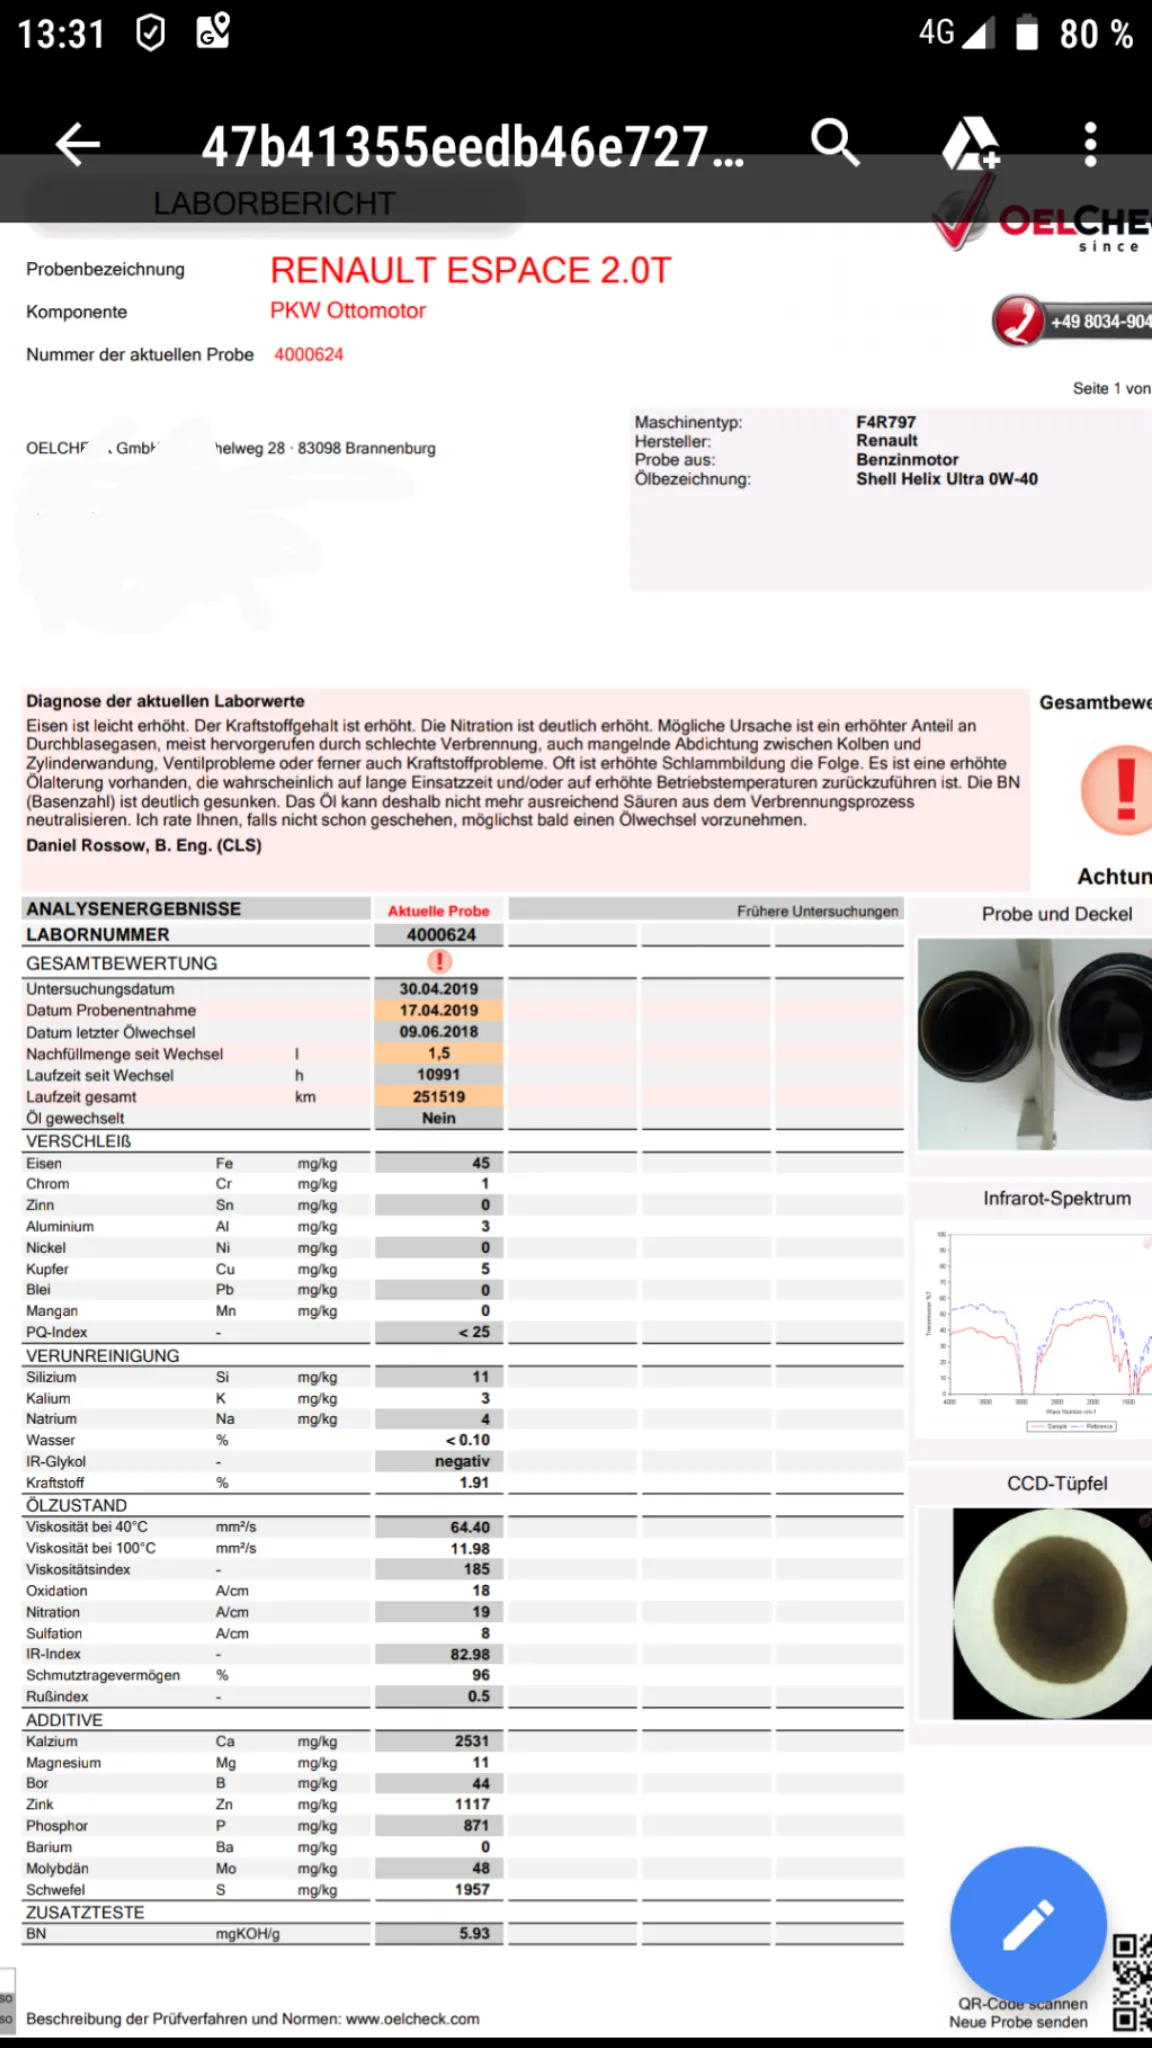
Task: Select the Viskosität bei 40°C value 64.40
Action: click(470, 1527)
